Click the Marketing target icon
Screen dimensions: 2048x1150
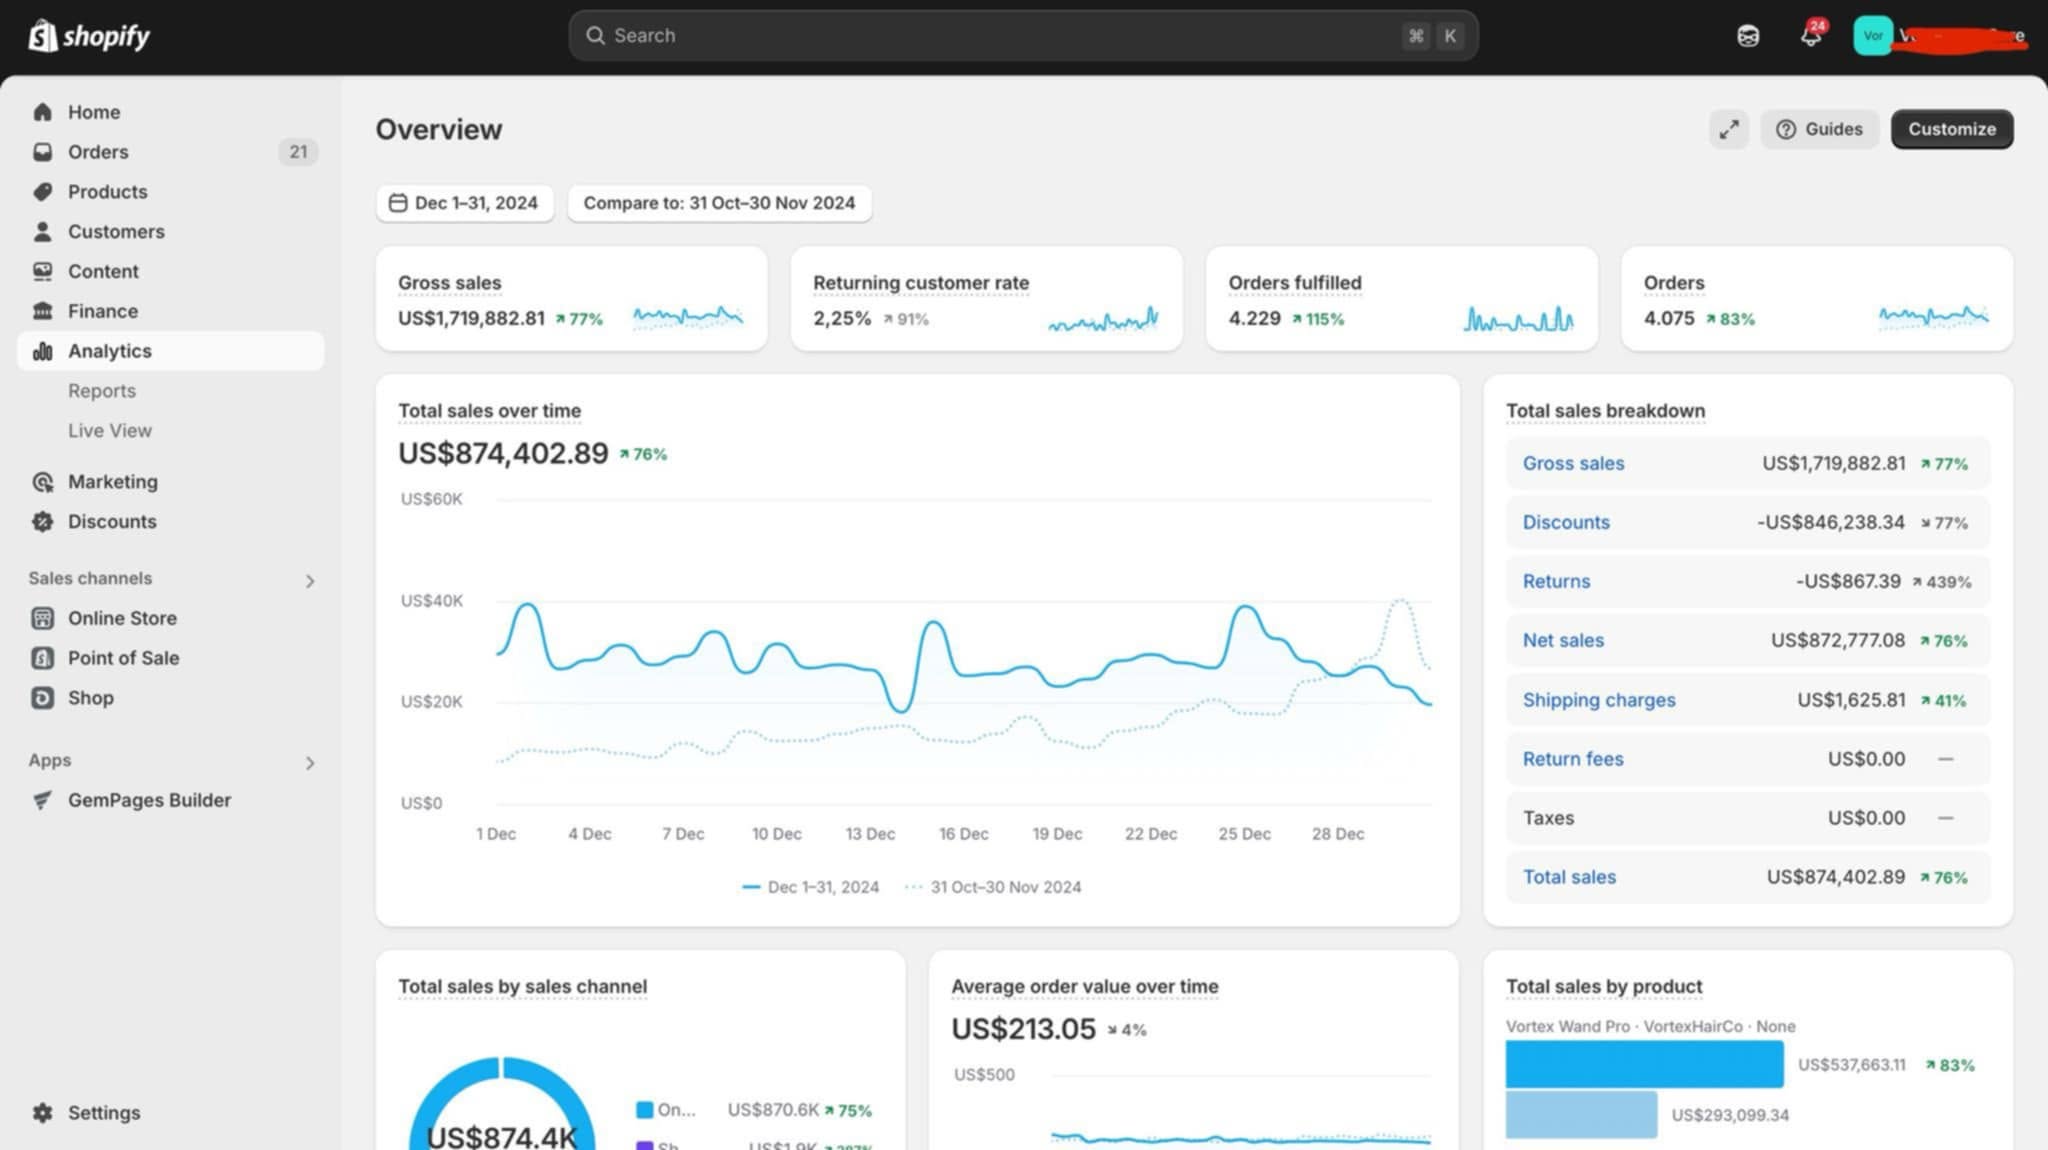(x=42, y=482)
